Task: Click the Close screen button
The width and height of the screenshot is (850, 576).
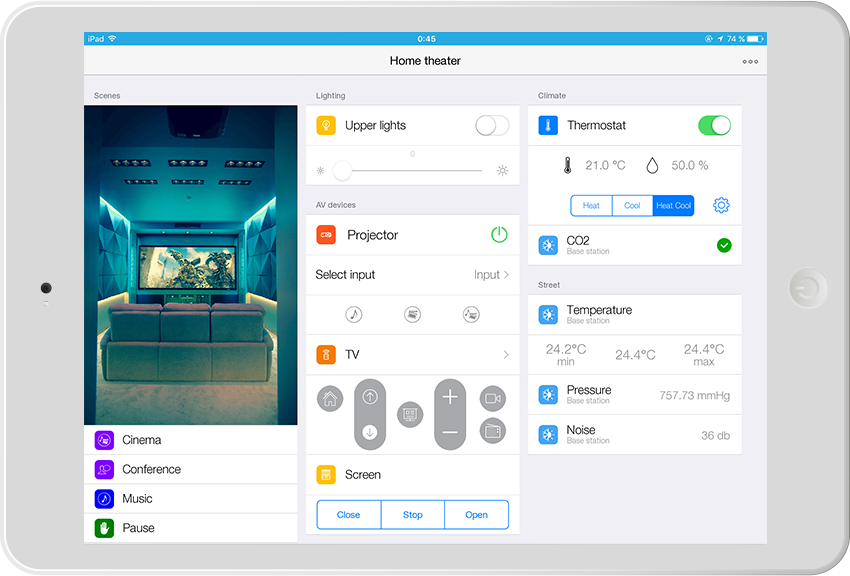Action: [348, 515]
